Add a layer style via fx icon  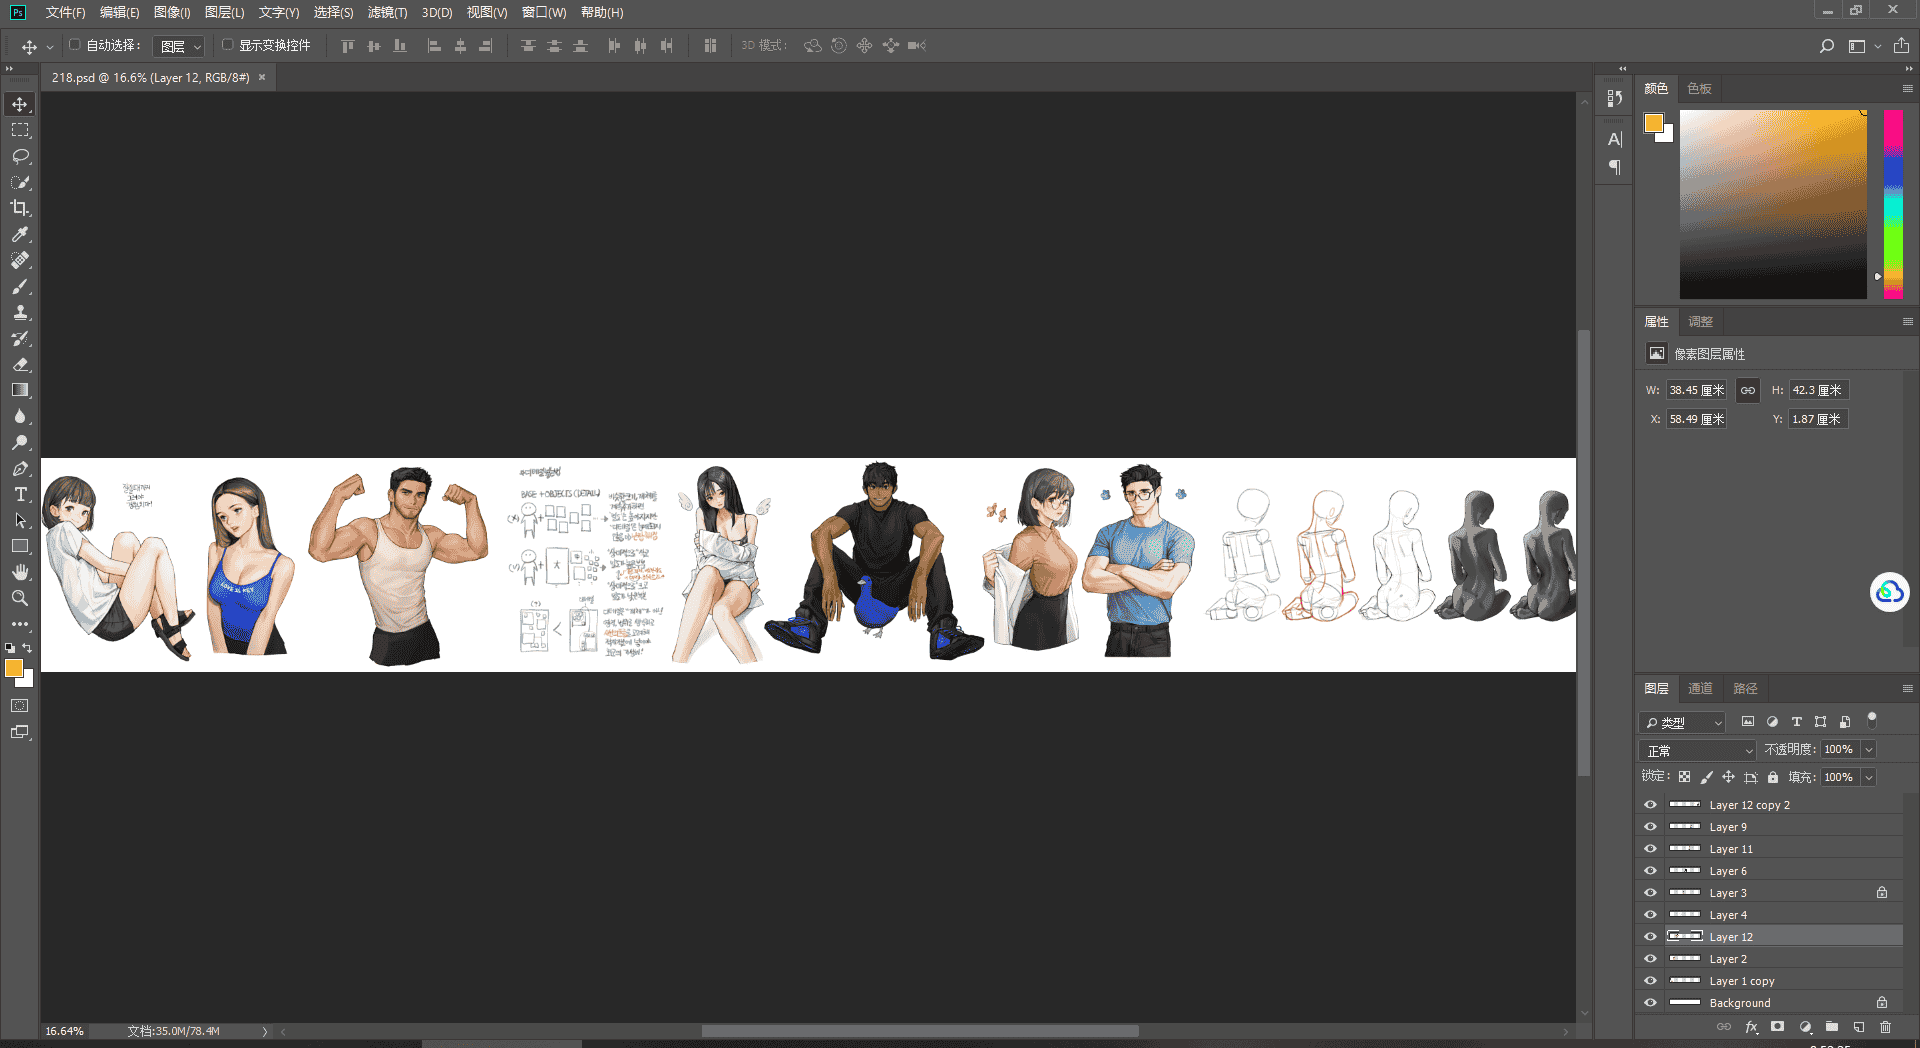[1751, 1027]
